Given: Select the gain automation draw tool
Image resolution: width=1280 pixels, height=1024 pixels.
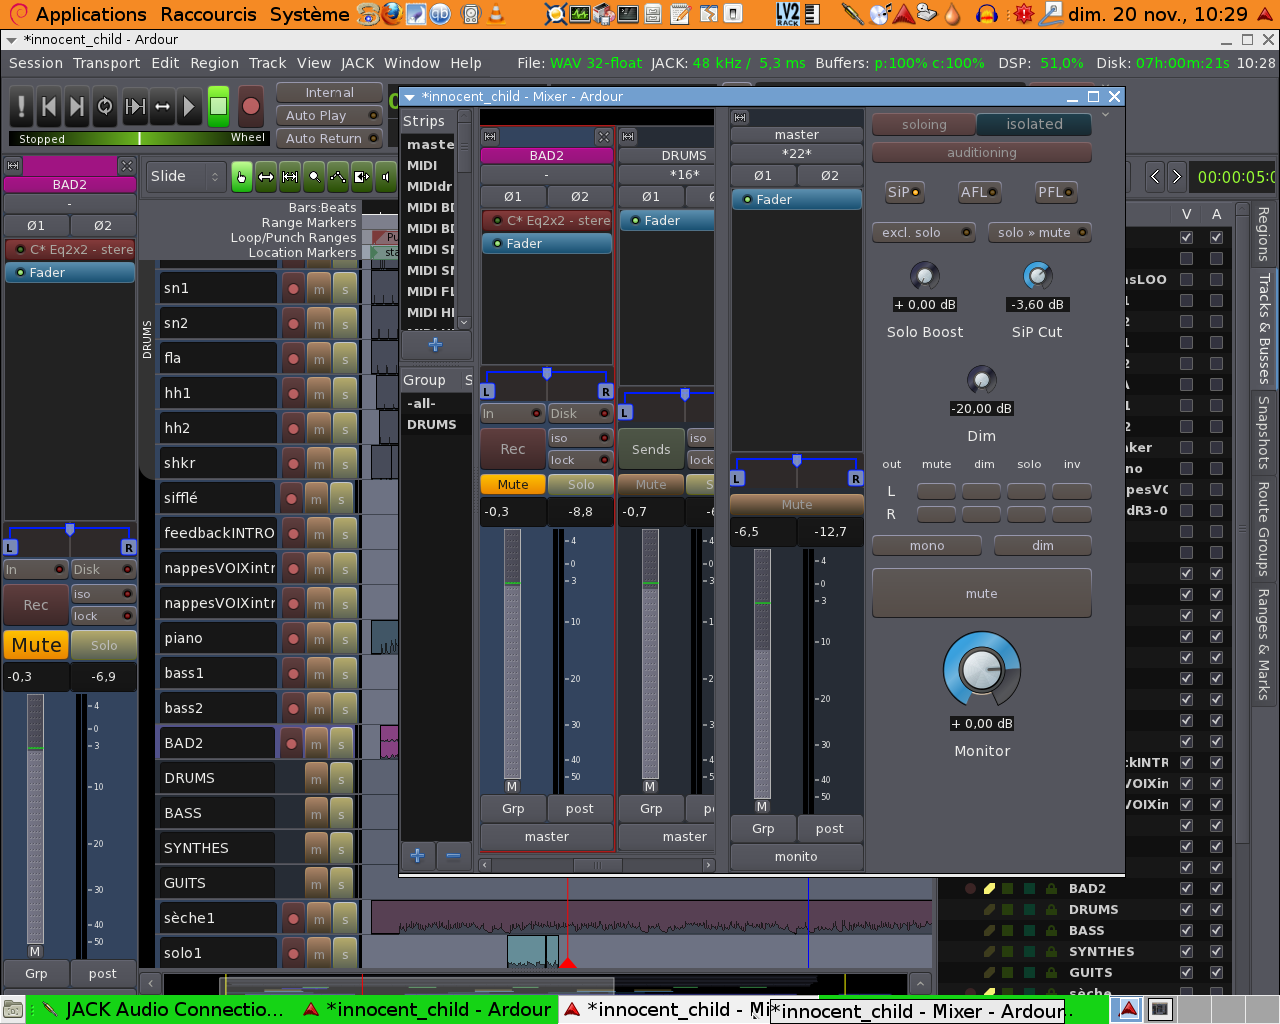Looking at the screenshot, I should click(x=338, y=177).
